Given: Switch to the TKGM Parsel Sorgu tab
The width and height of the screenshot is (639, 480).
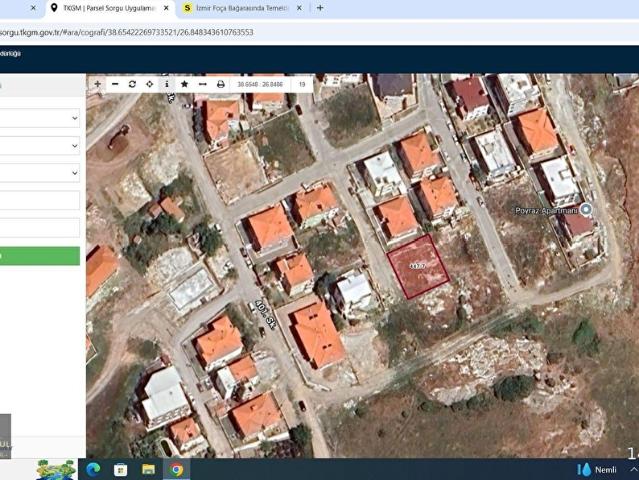Looking at the screenshot, I should pyautogui.click(x=109, y=8).
